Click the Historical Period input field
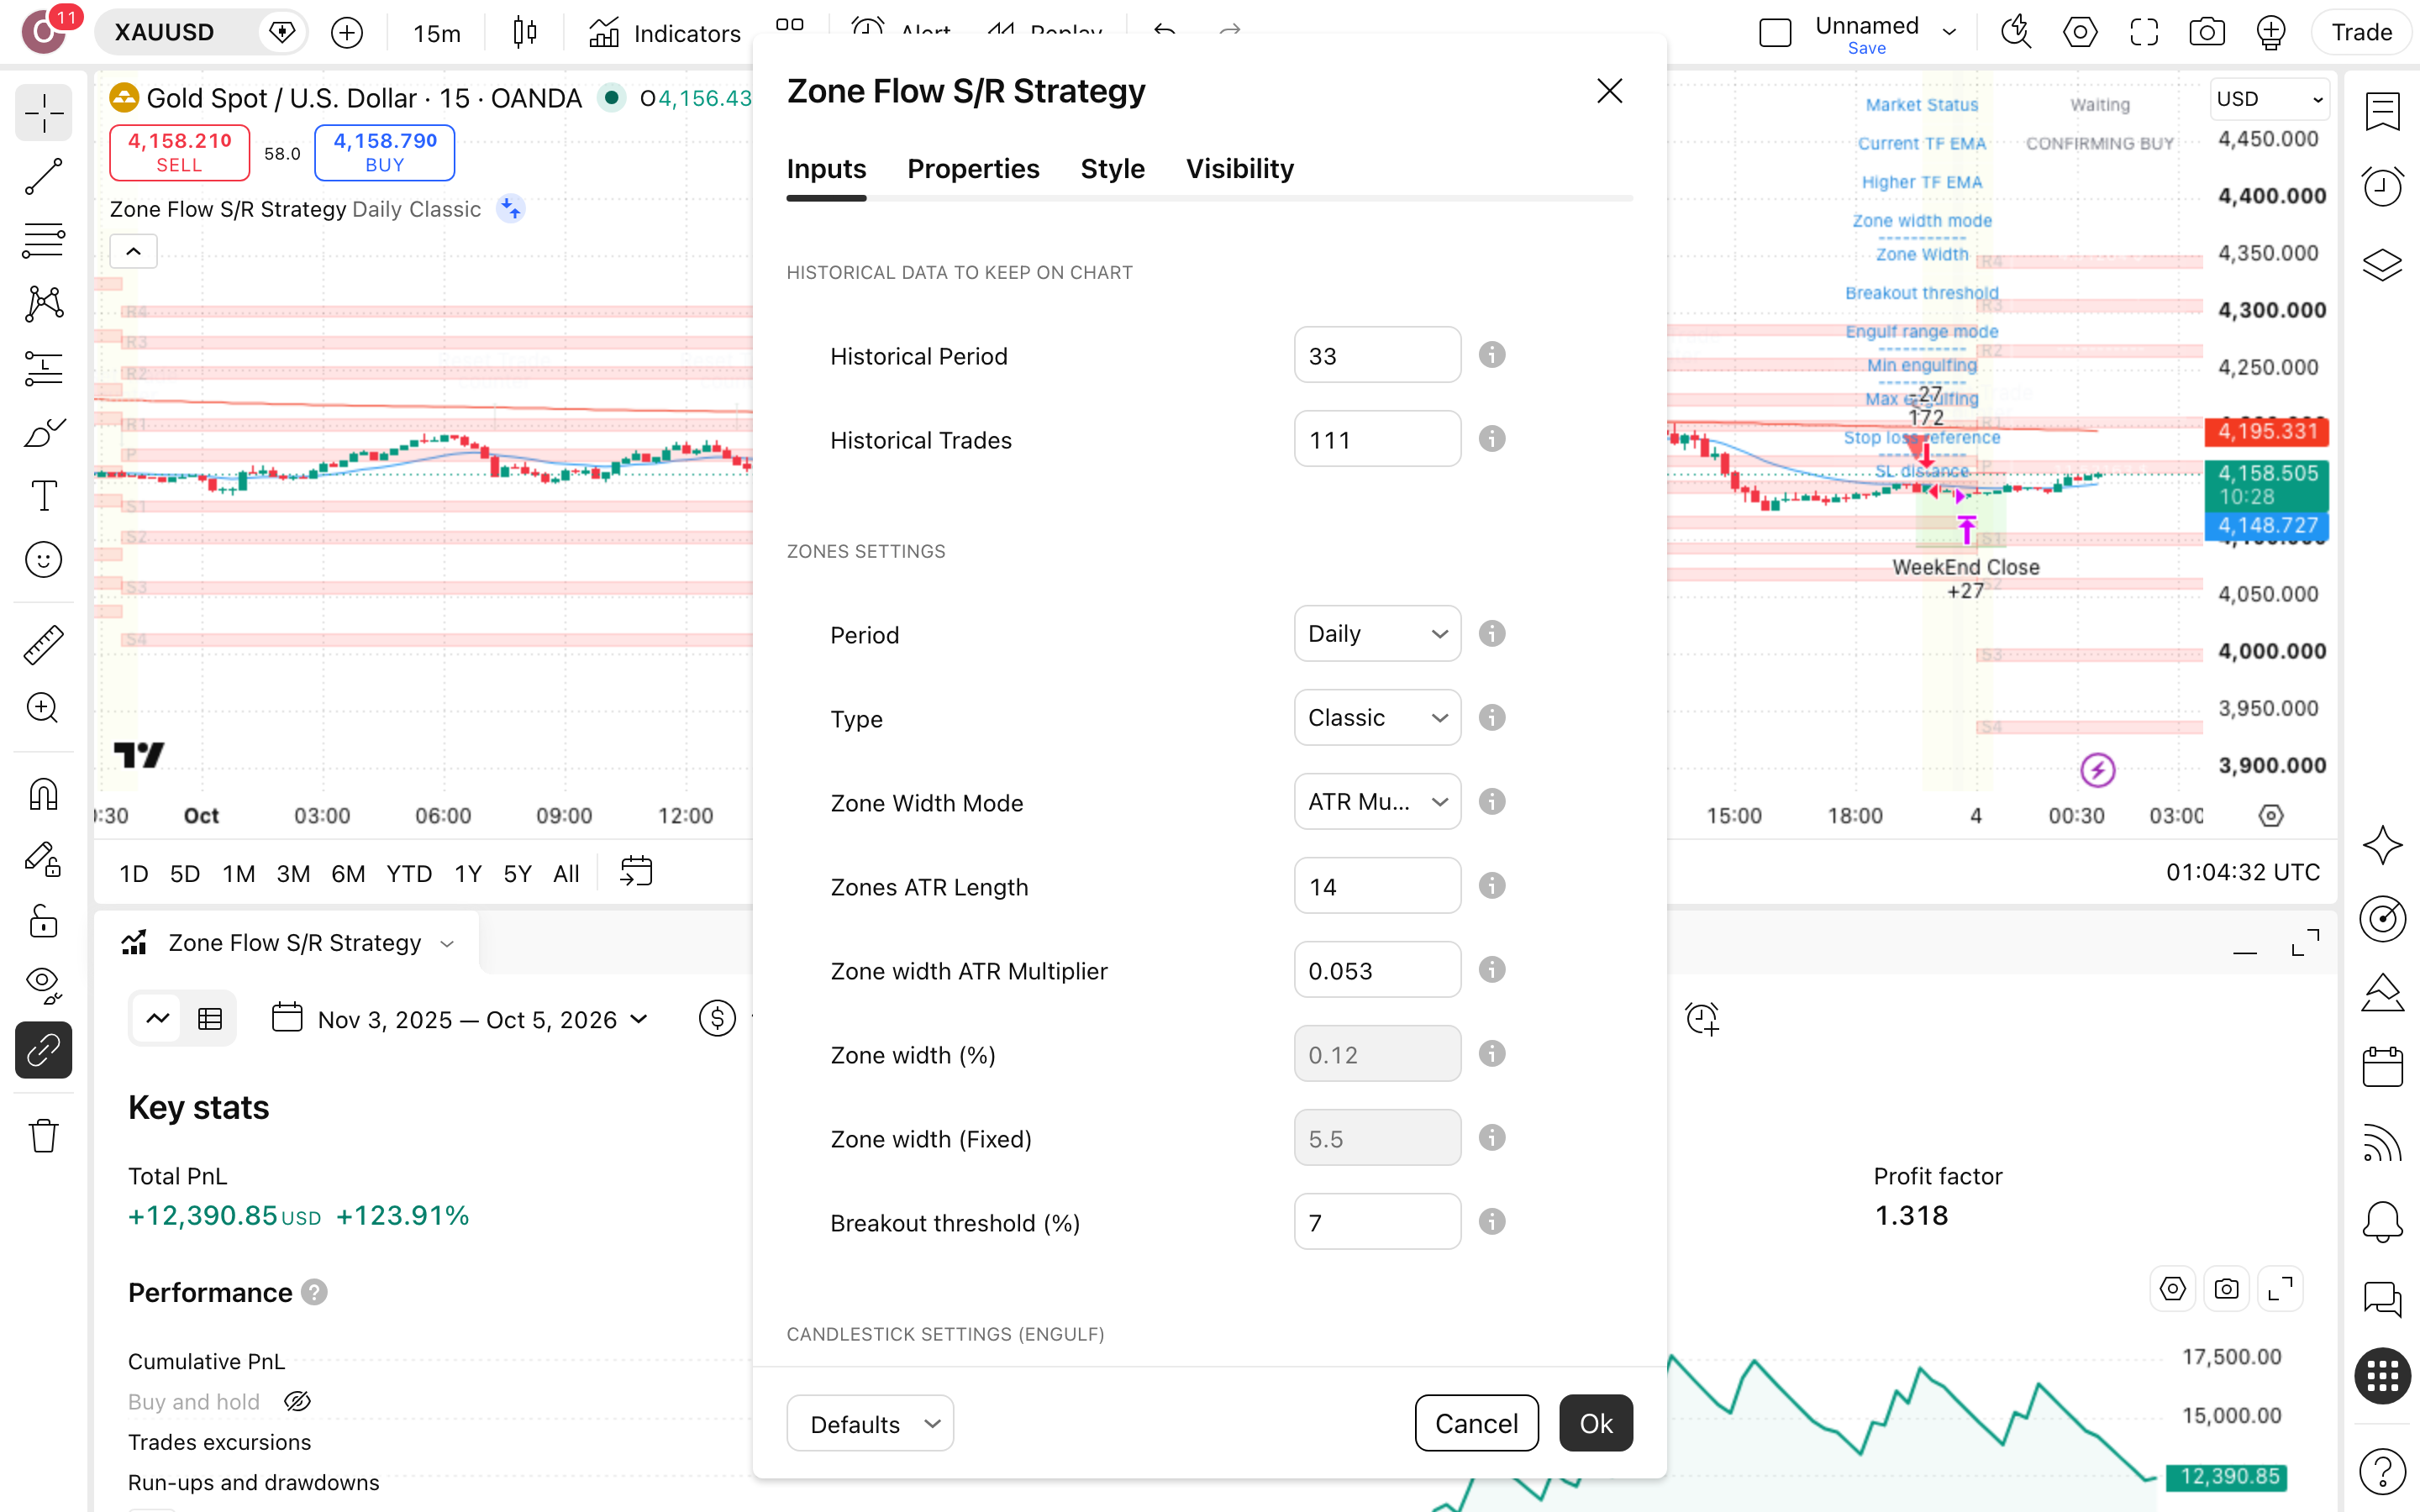Viewport: 2420px width, 1512px height. tap(1377, 355)
